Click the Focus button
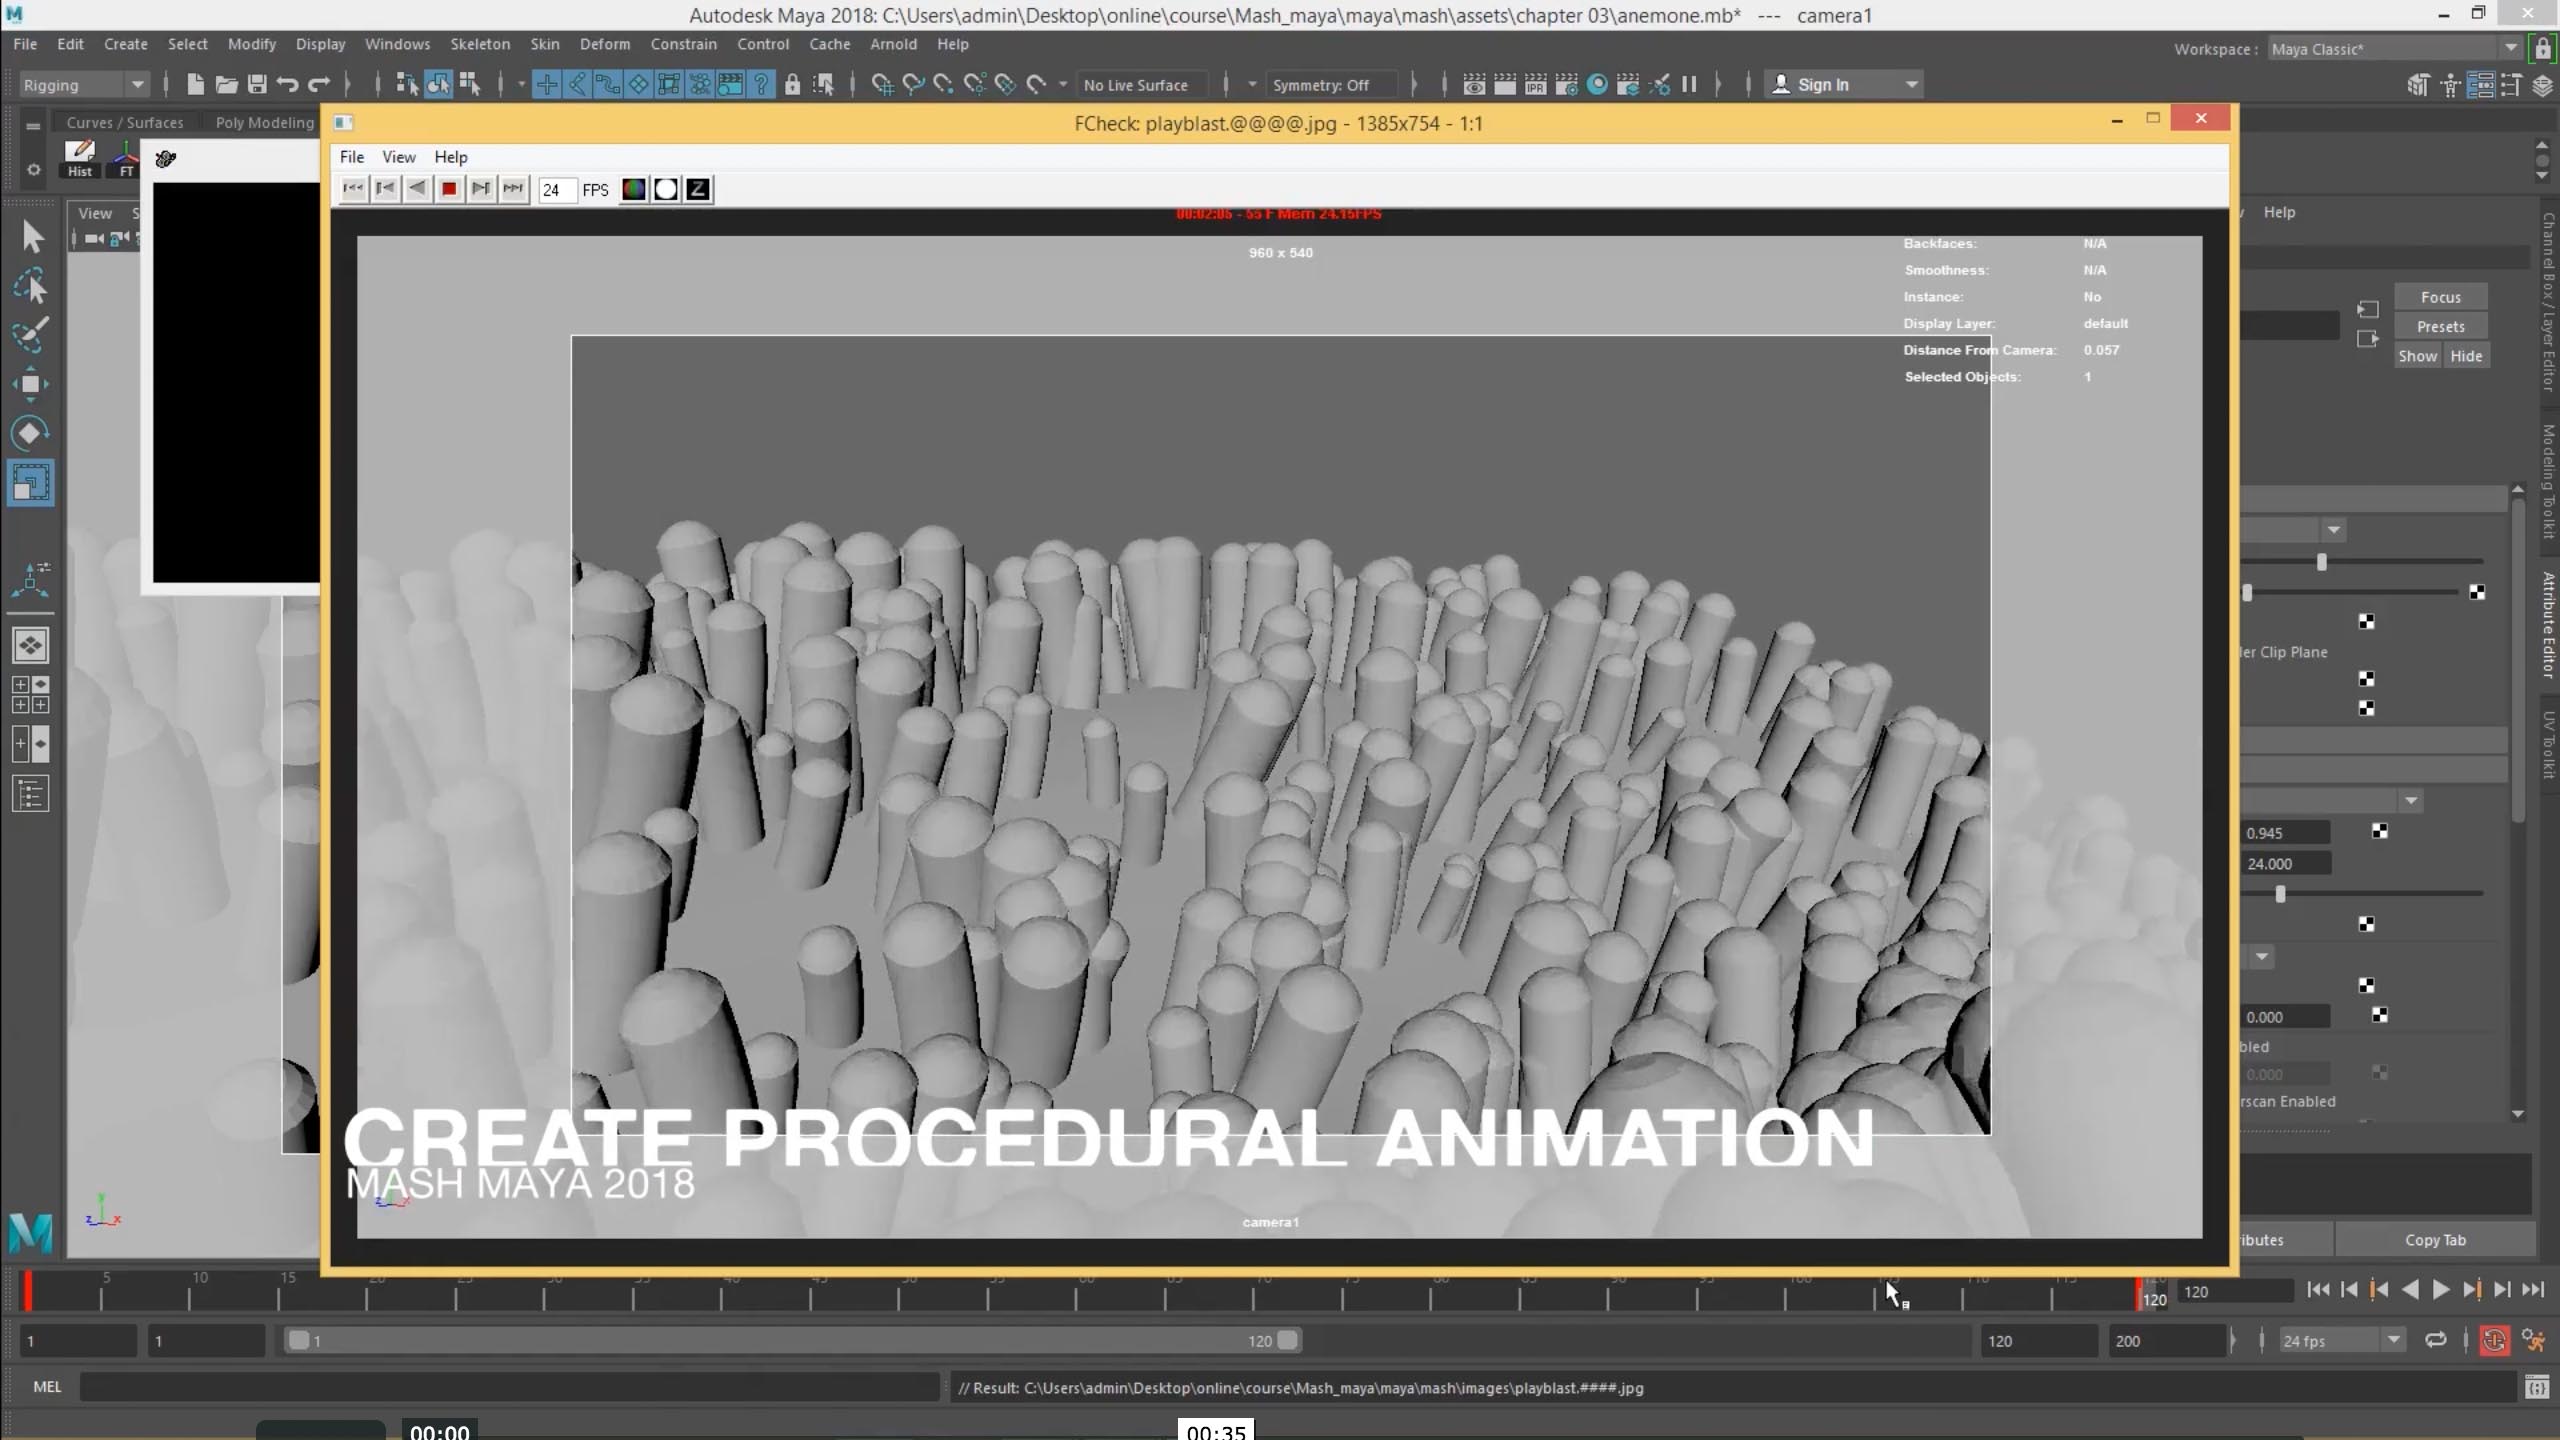This screenshot has height=1440, width=2560. click(2440, 297)
